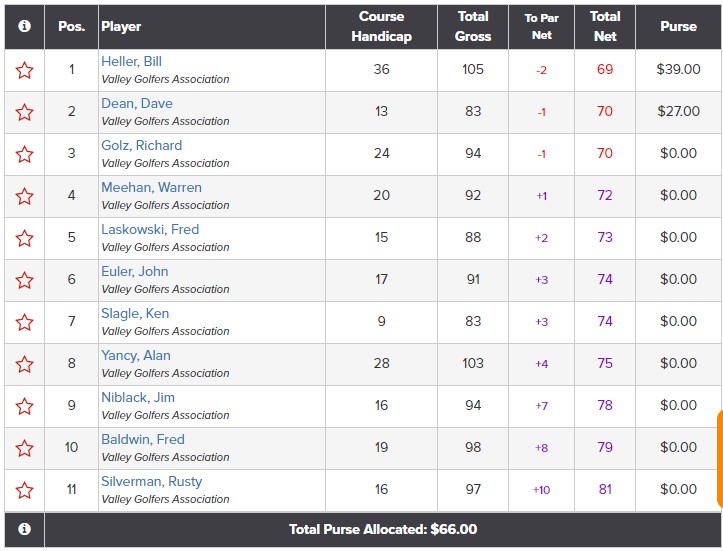The height and width of the screenshot is (551, 723).
Task: Click the Total Net column header
Action: [605, 26]
